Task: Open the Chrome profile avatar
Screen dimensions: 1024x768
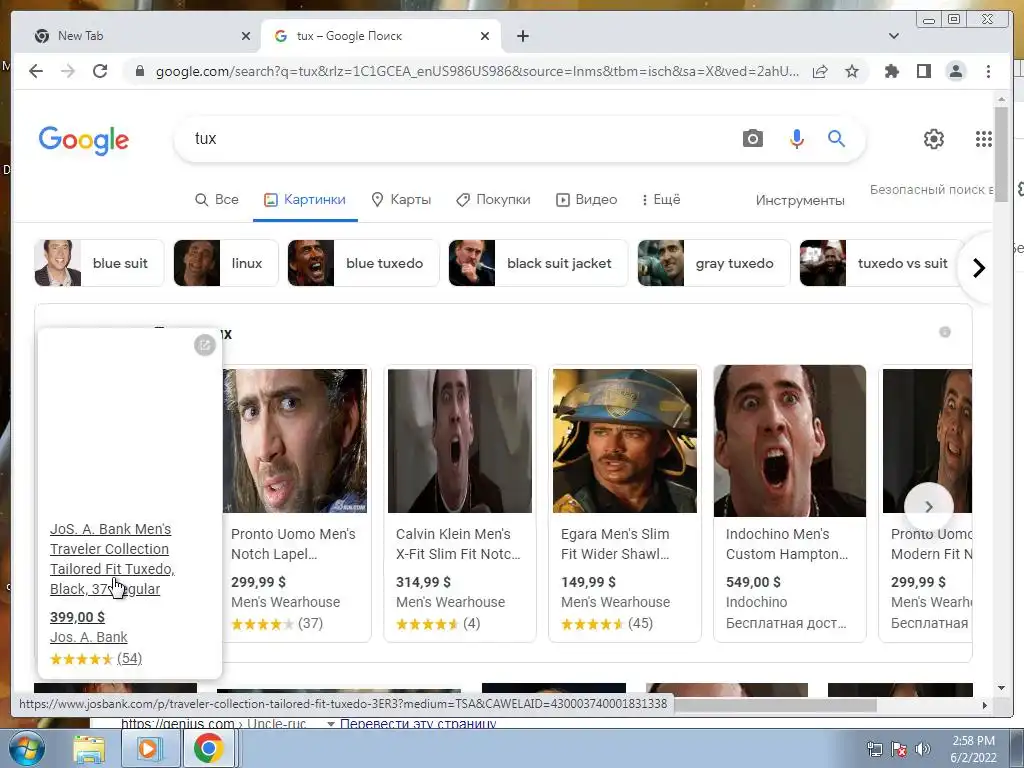Action: click(955, 71)
